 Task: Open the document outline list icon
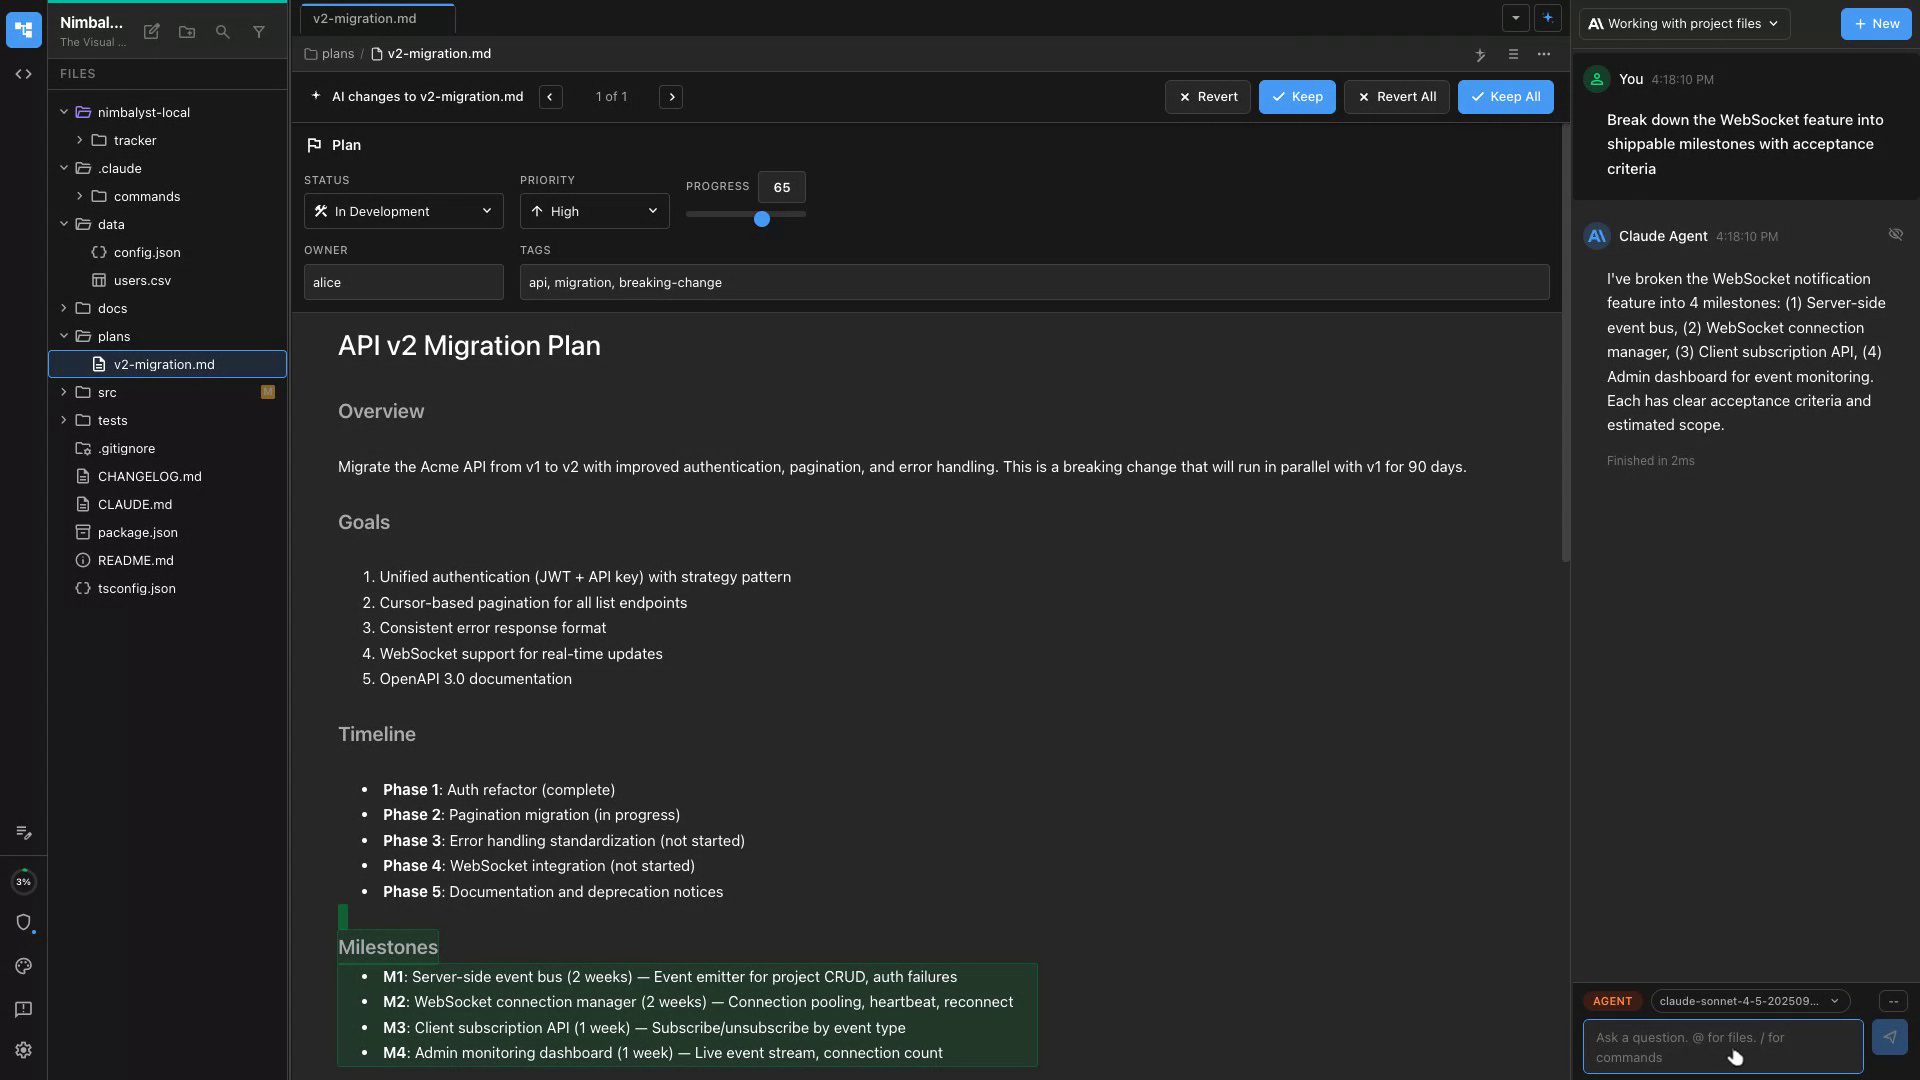click(1513, 55)
